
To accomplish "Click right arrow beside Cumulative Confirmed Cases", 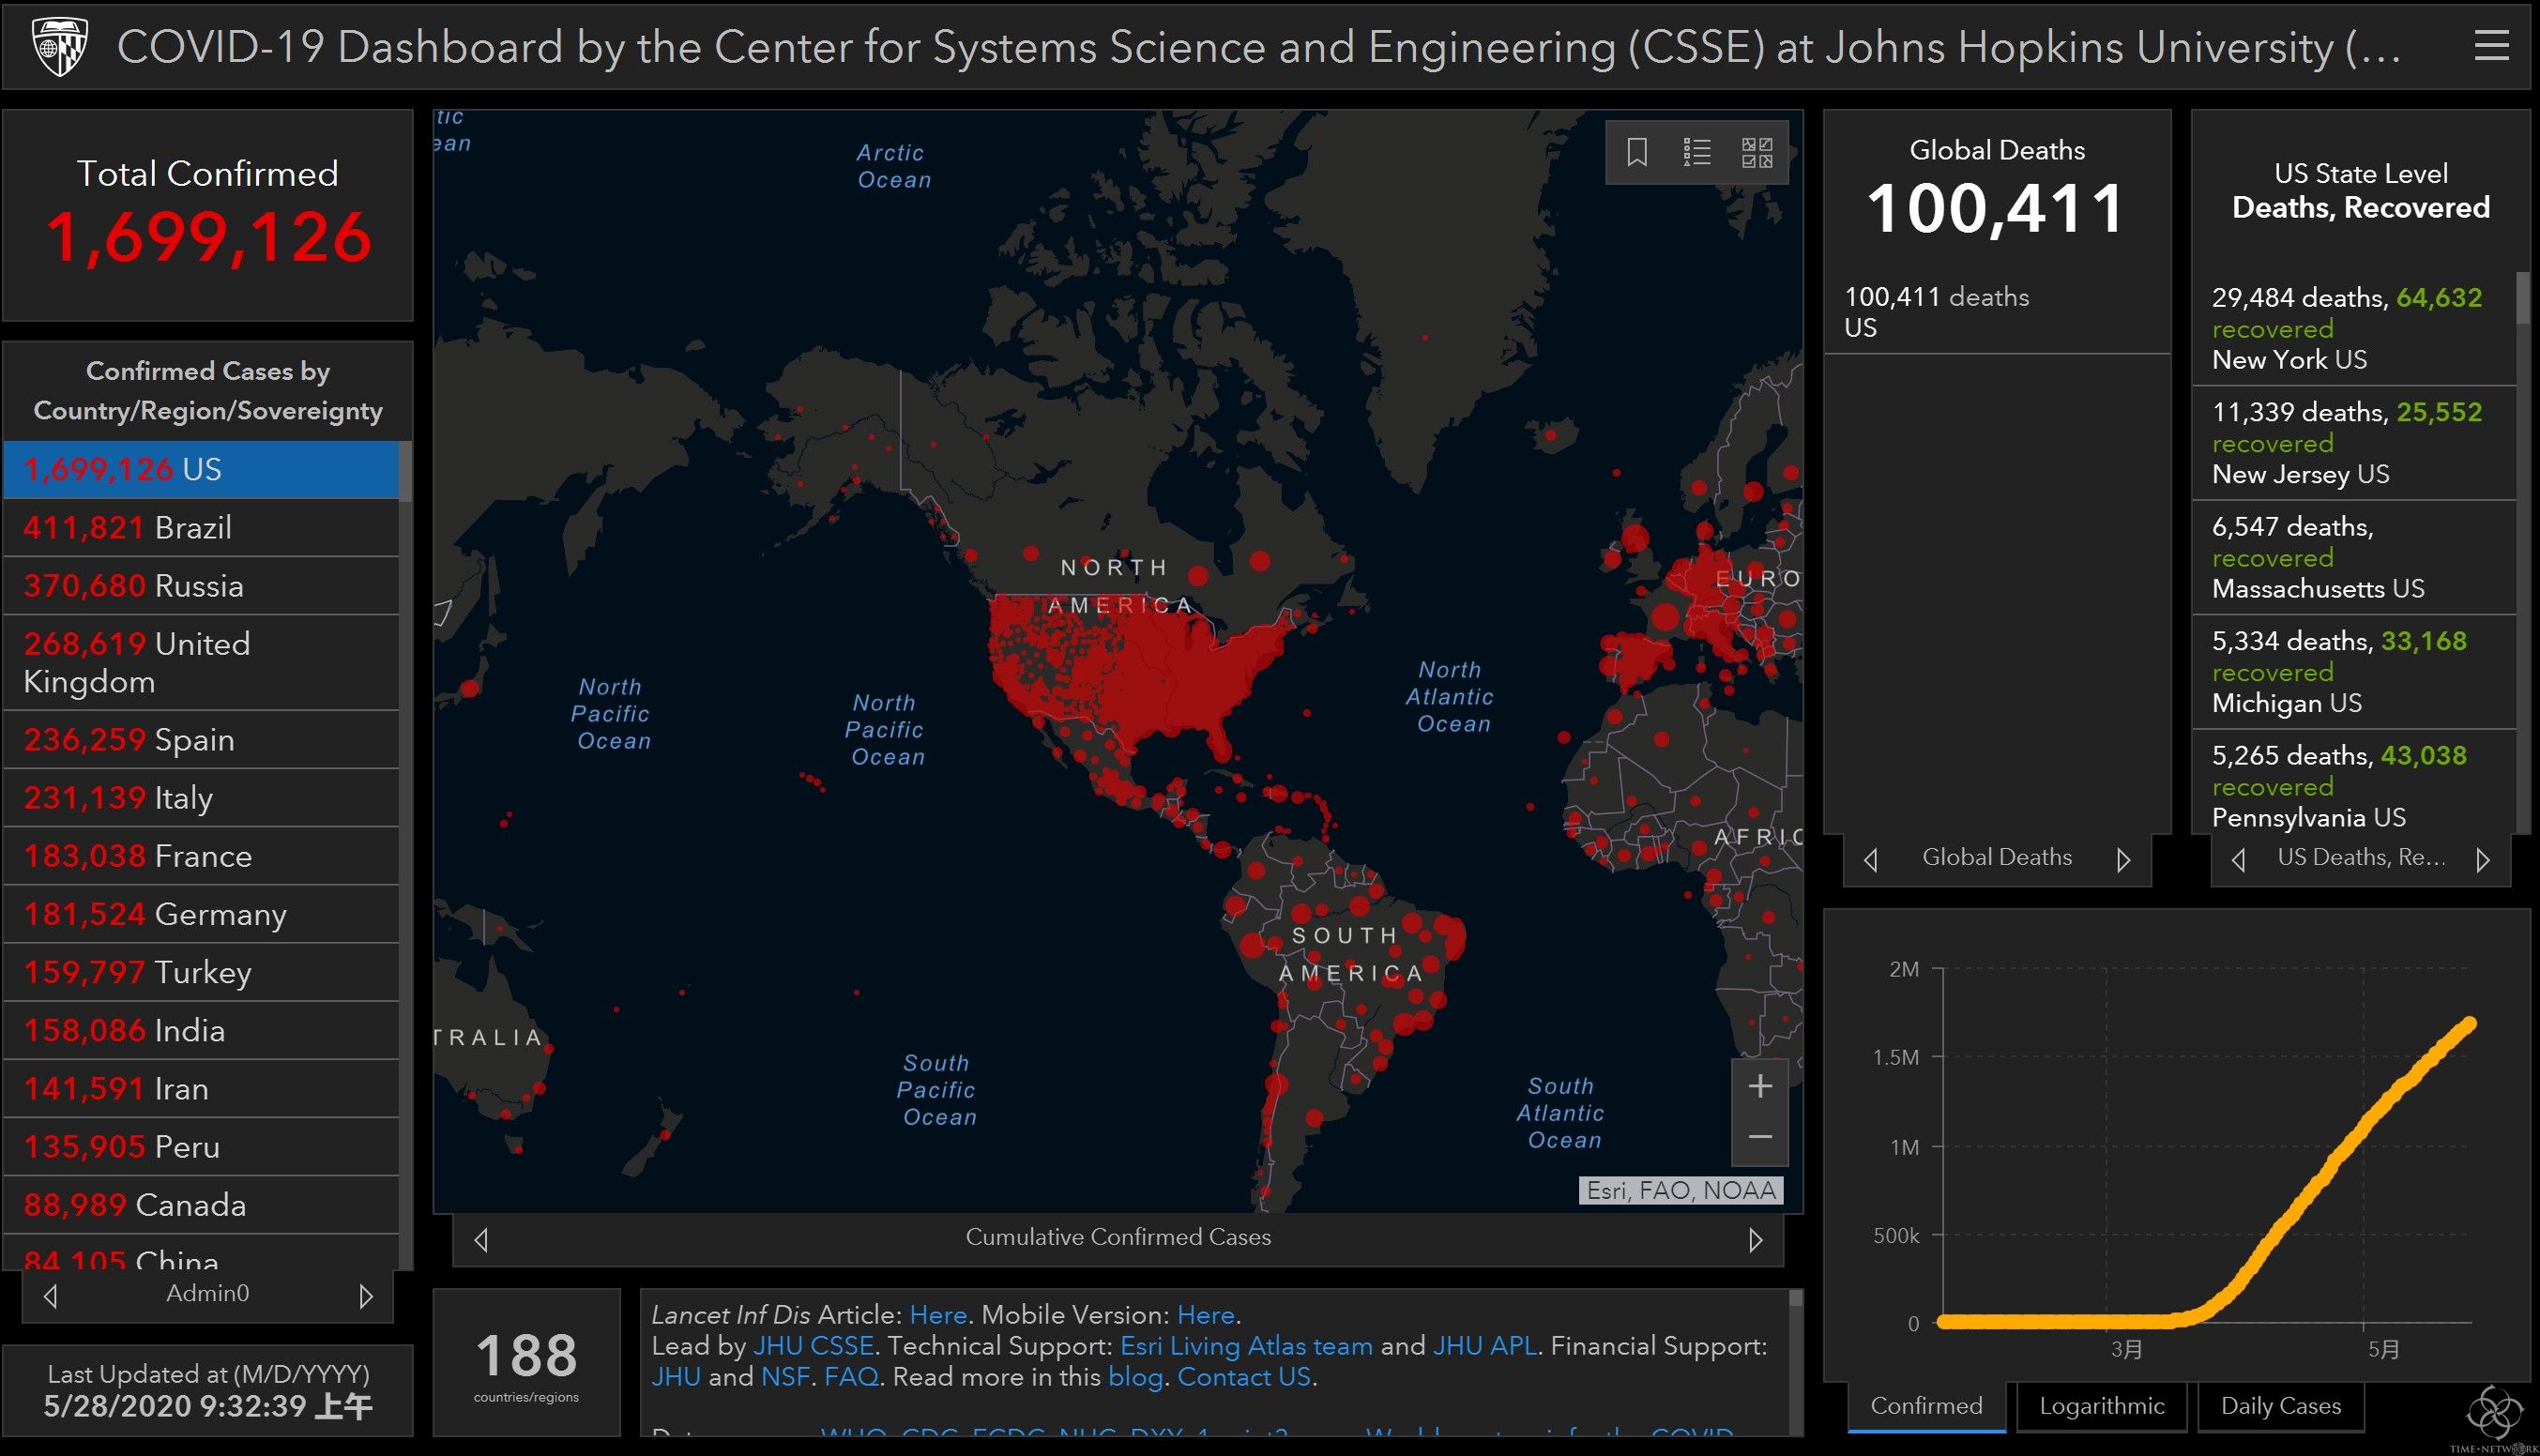I will pos(1755,1240).
